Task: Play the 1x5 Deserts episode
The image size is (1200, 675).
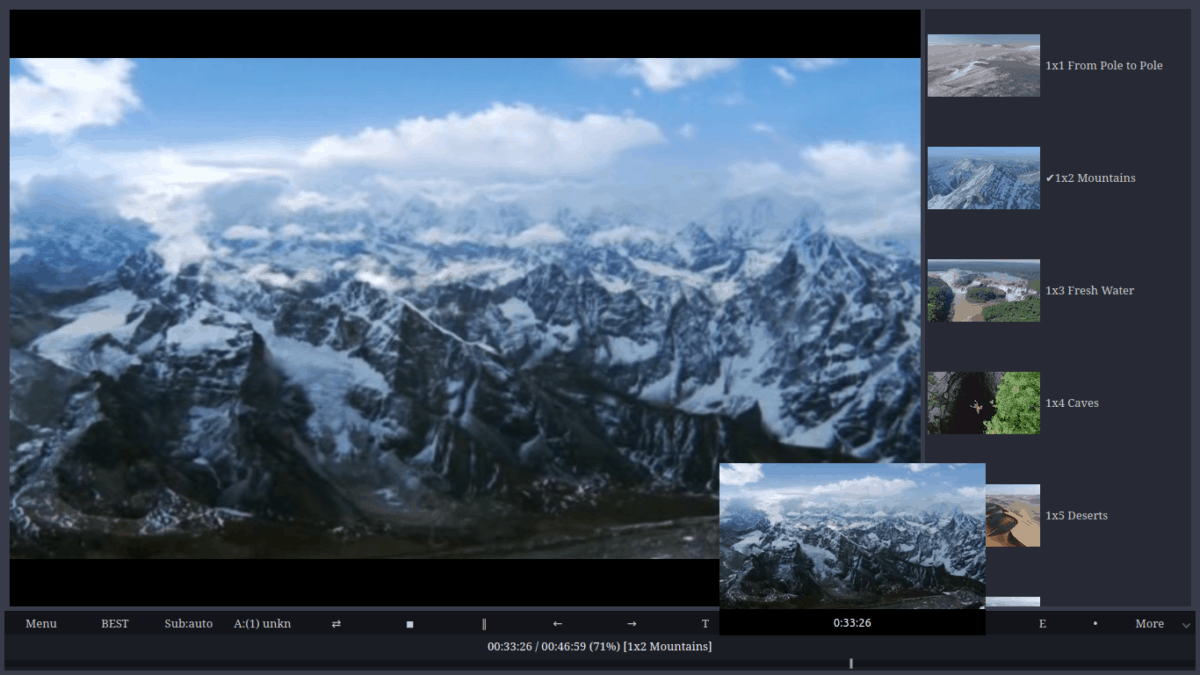Action: point(1076,515)
